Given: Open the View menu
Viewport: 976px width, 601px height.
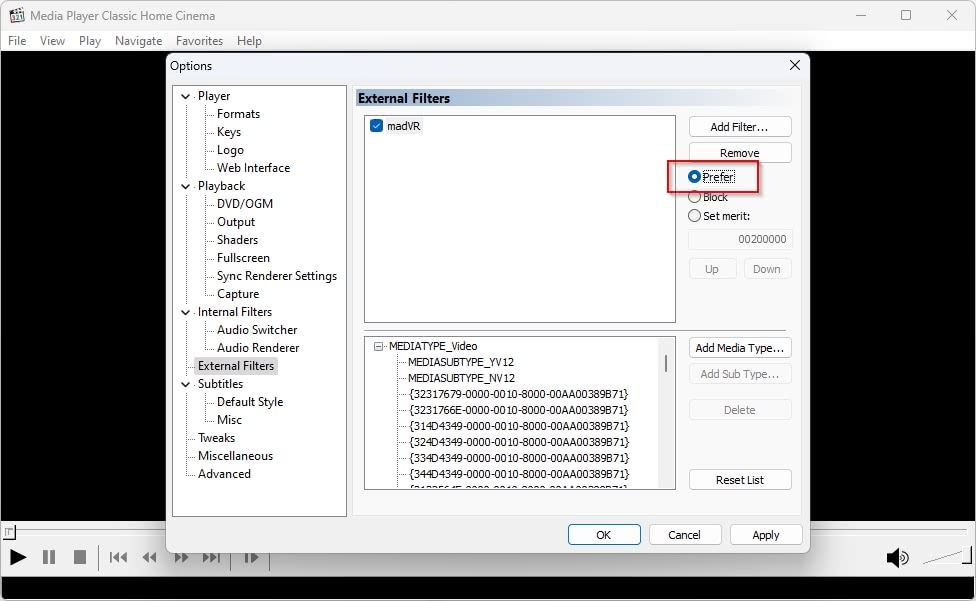Looking at the screenshot, I should (52, 40).
